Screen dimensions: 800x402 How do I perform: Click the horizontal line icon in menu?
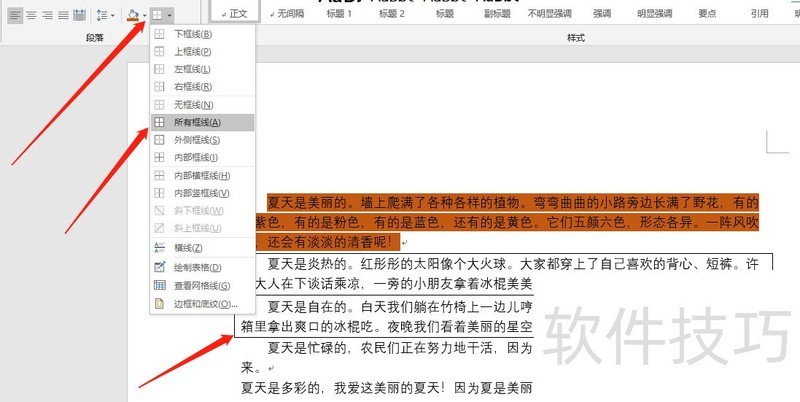160,248
